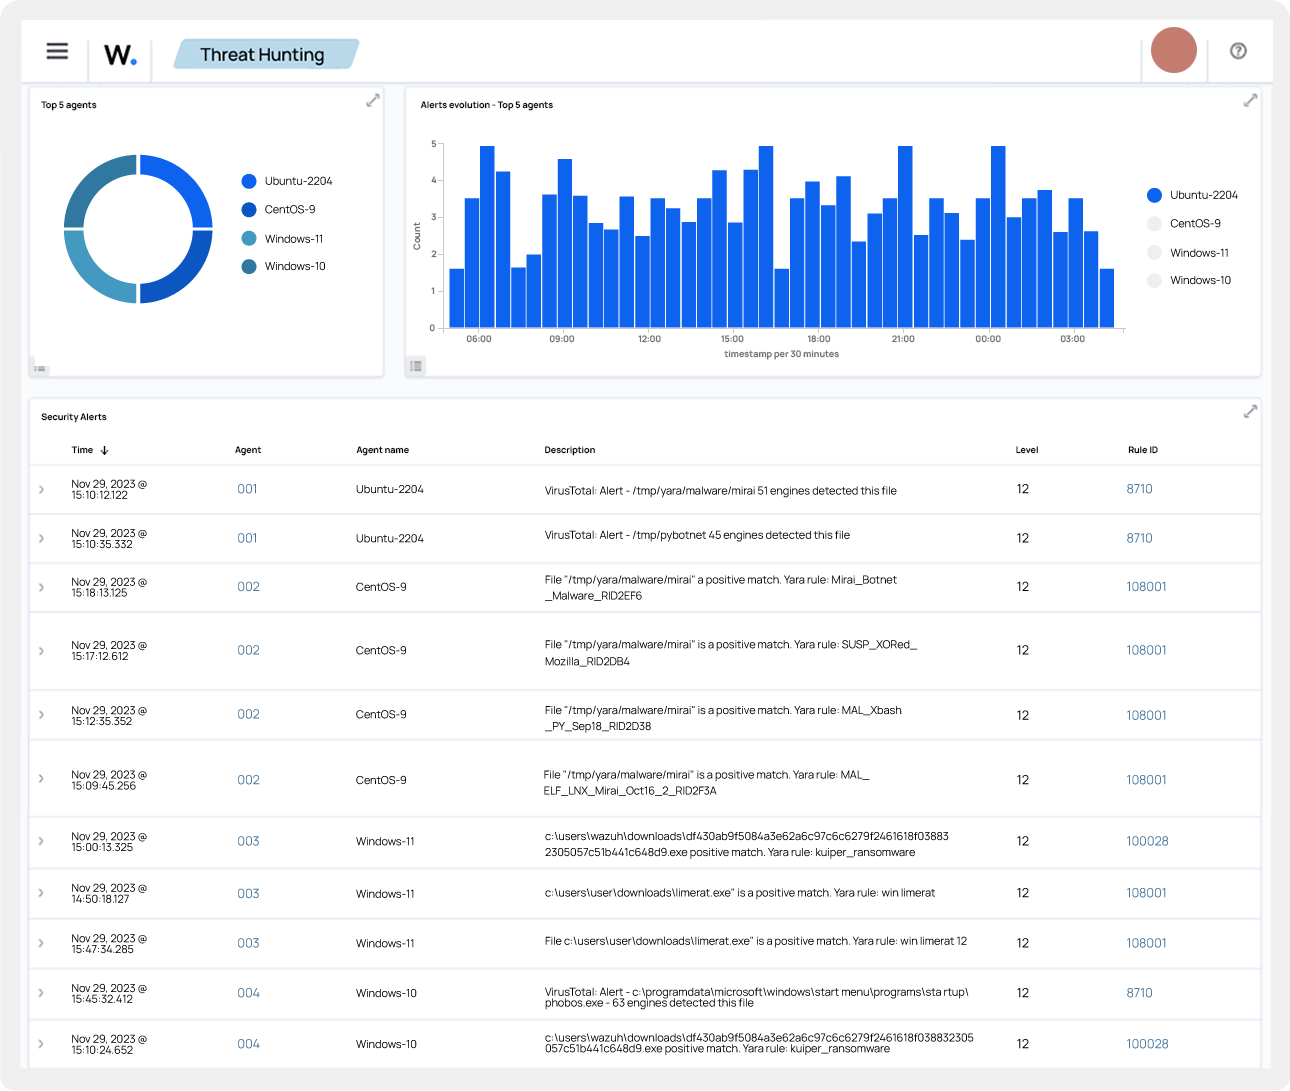Expand the Security Alerts panel fullscreen
Viewport: 1290px width, 1091px height.
(1250, 411)
